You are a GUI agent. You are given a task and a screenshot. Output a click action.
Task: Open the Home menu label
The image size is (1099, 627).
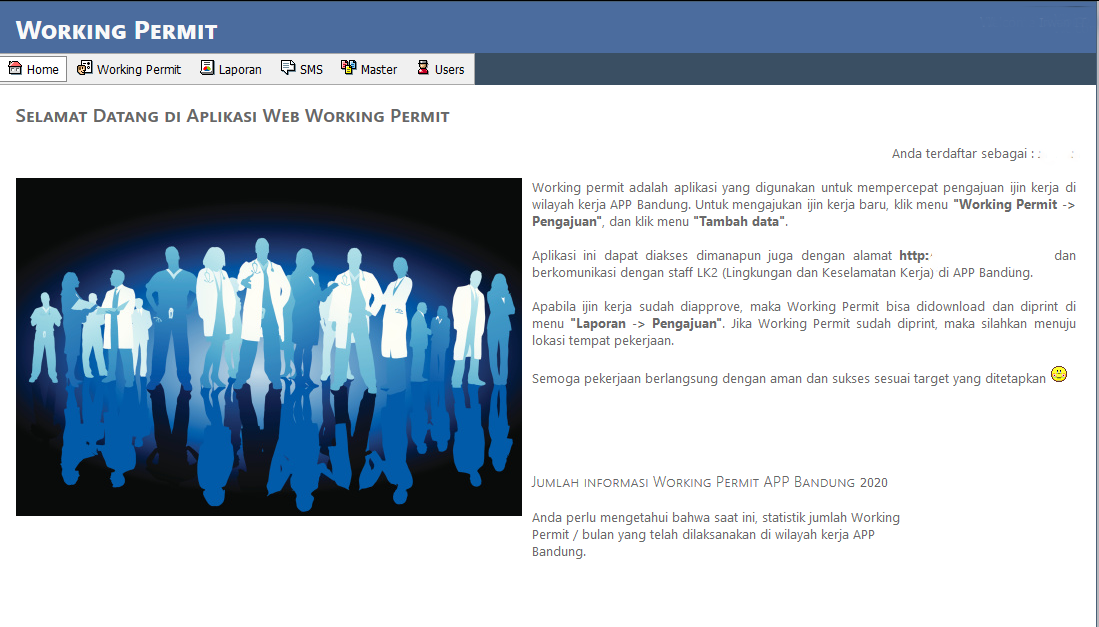click(x=43, y=70)
